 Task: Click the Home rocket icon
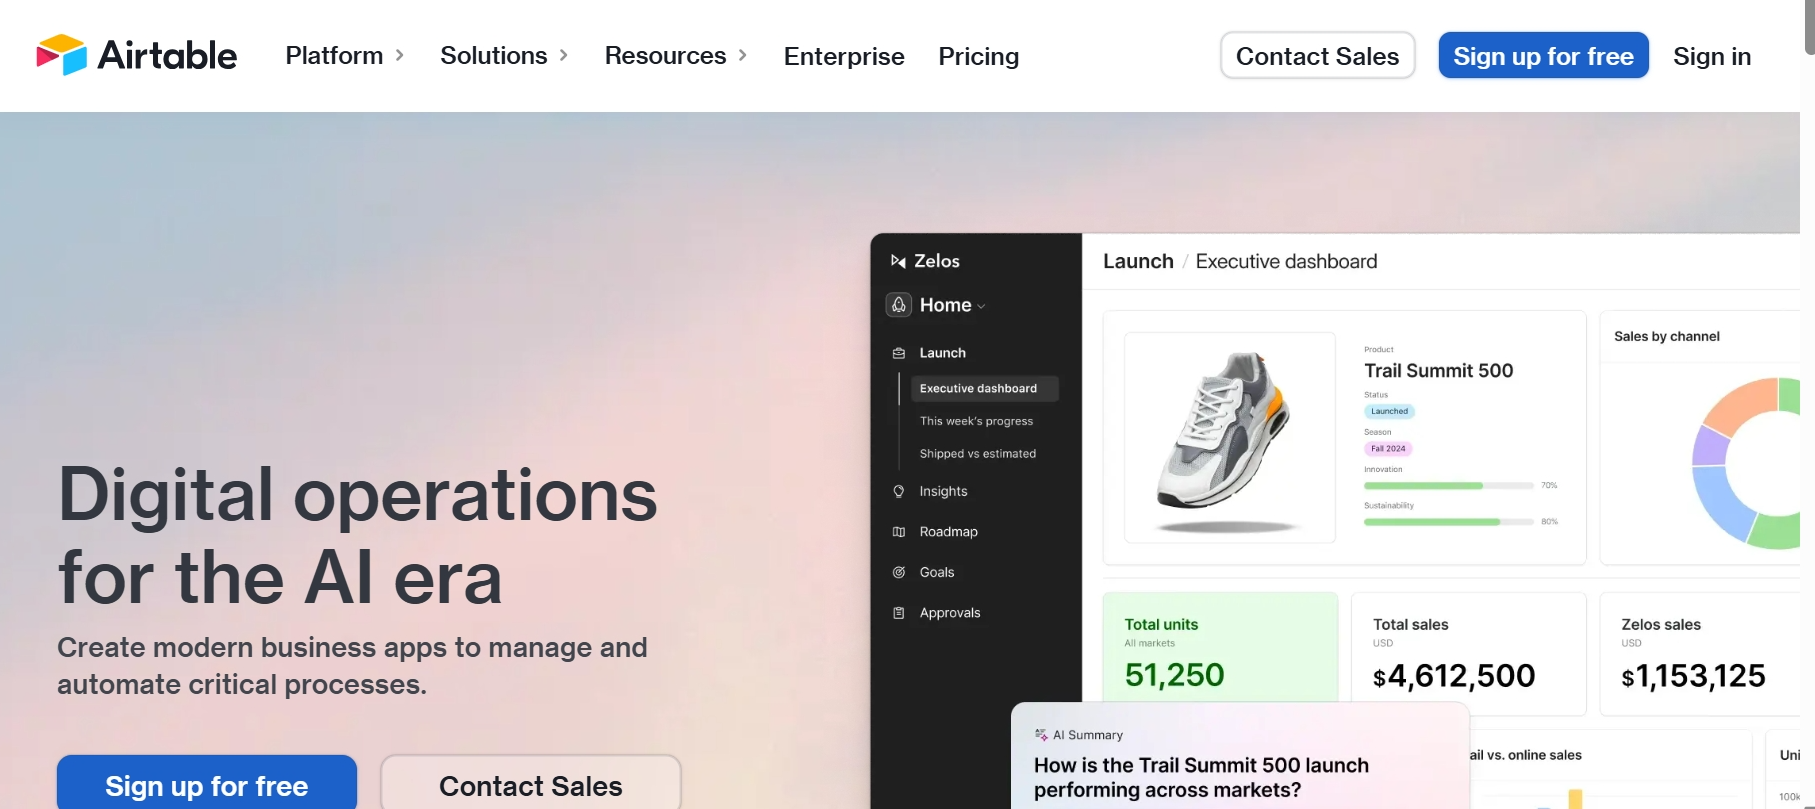pos(899,305)
